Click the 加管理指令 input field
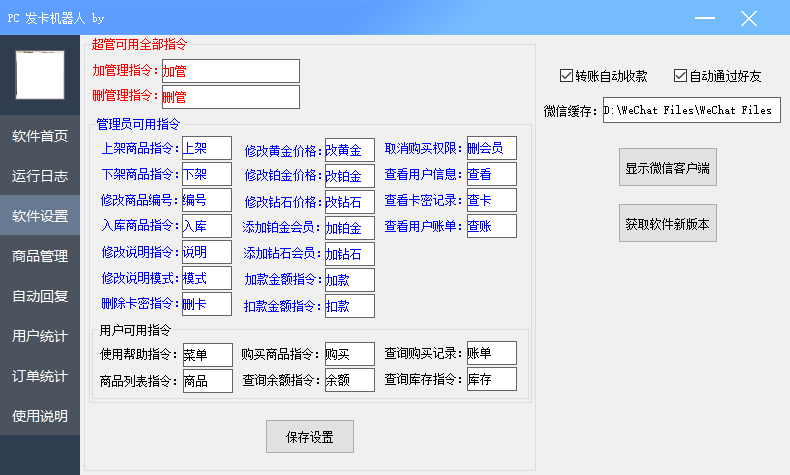Viewport: 790px width, 475px height. coord(231,71)
